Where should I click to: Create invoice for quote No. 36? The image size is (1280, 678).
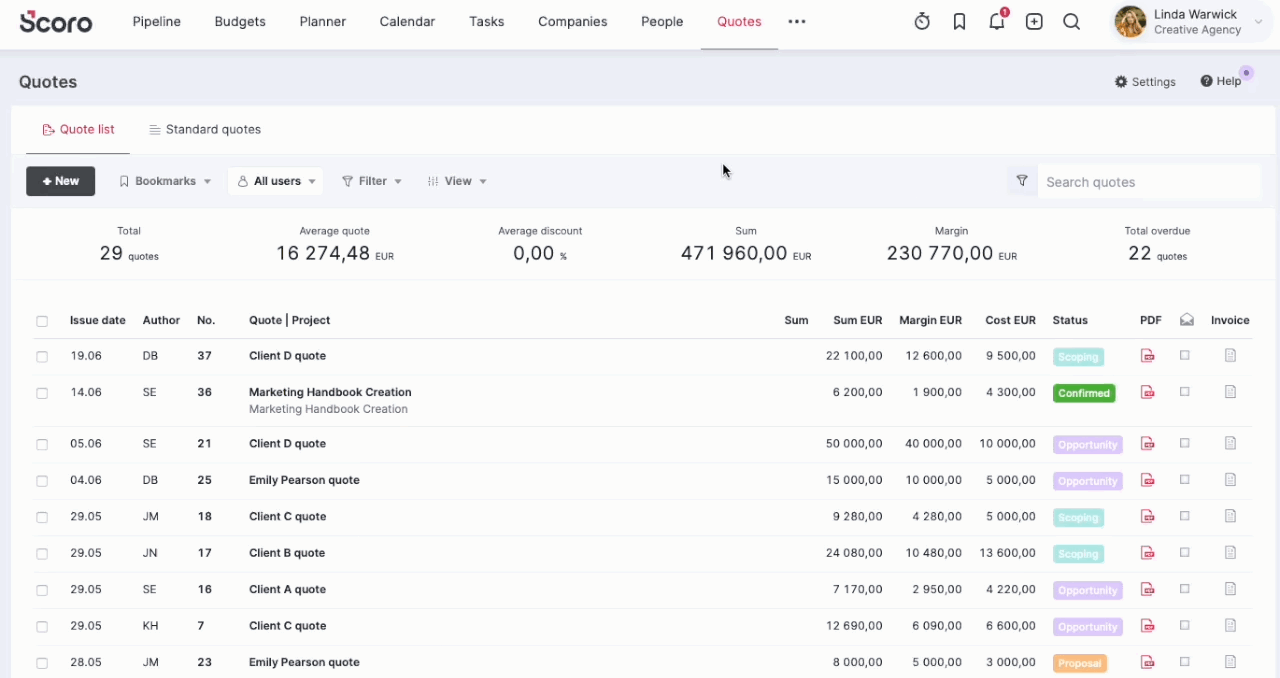pos(1231,392)
